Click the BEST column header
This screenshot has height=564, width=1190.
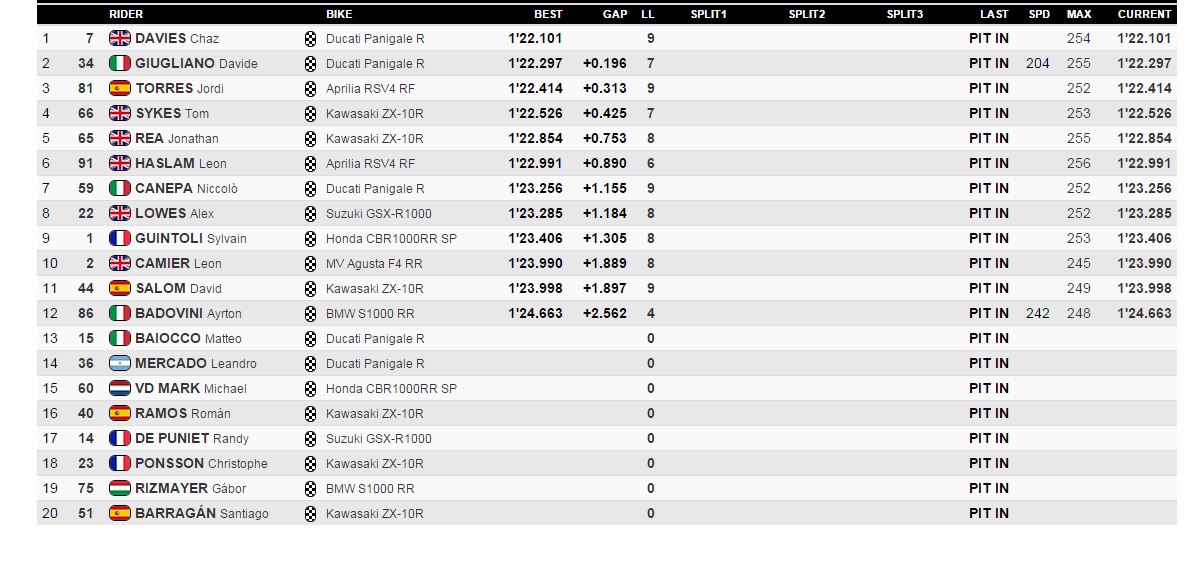pyautogui.click(x=548, y=14)
